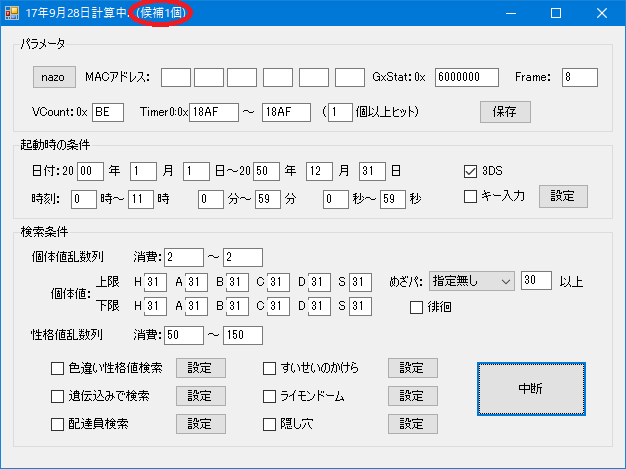Click start hour field
Viewport: 626px width, 469px height.
tap(84, 199)
